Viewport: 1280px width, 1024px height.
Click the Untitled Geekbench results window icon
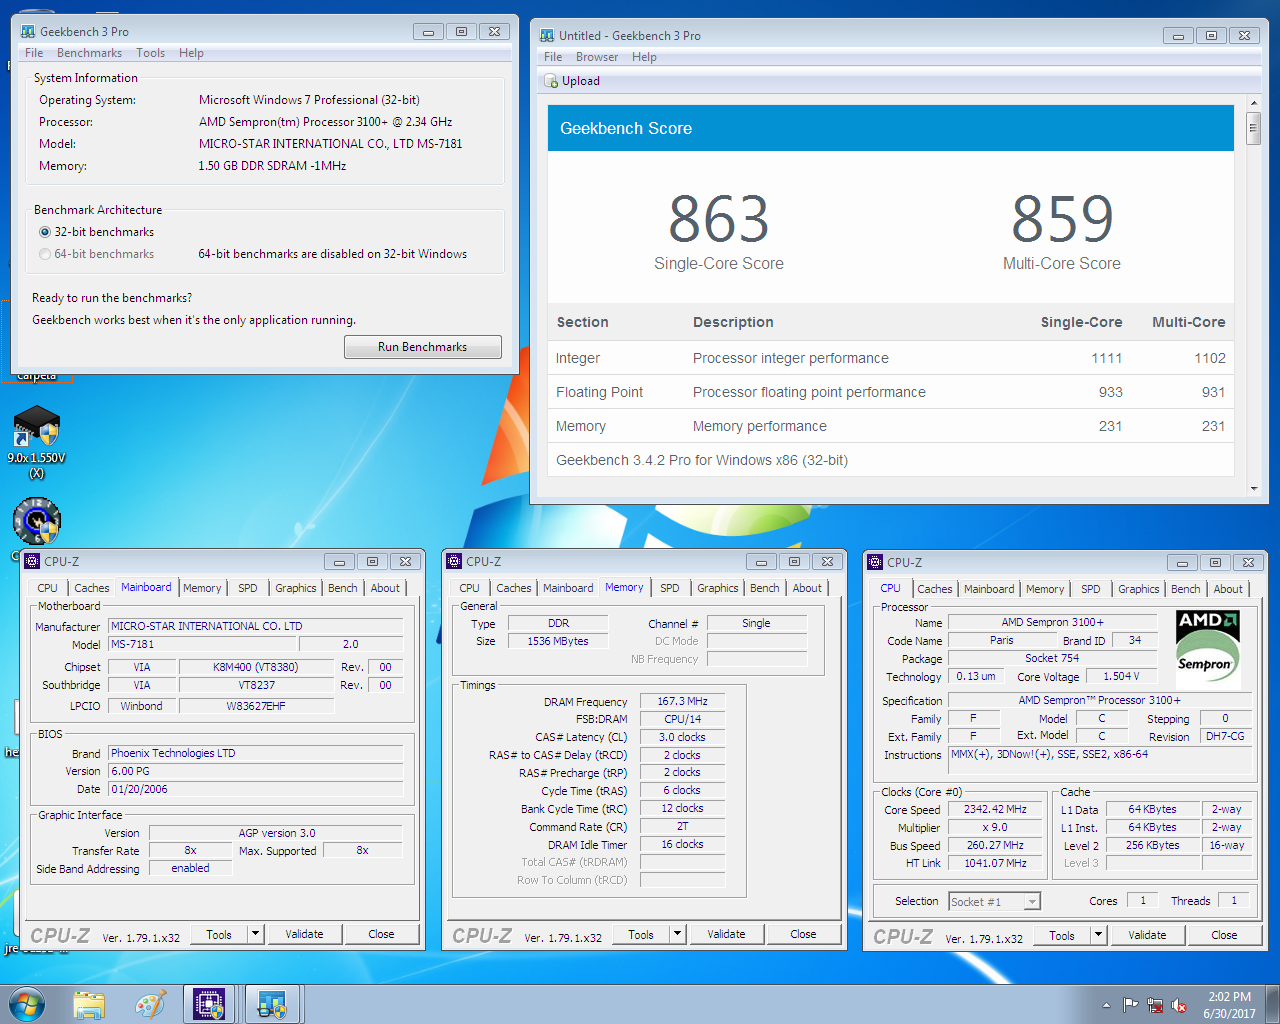547,36
